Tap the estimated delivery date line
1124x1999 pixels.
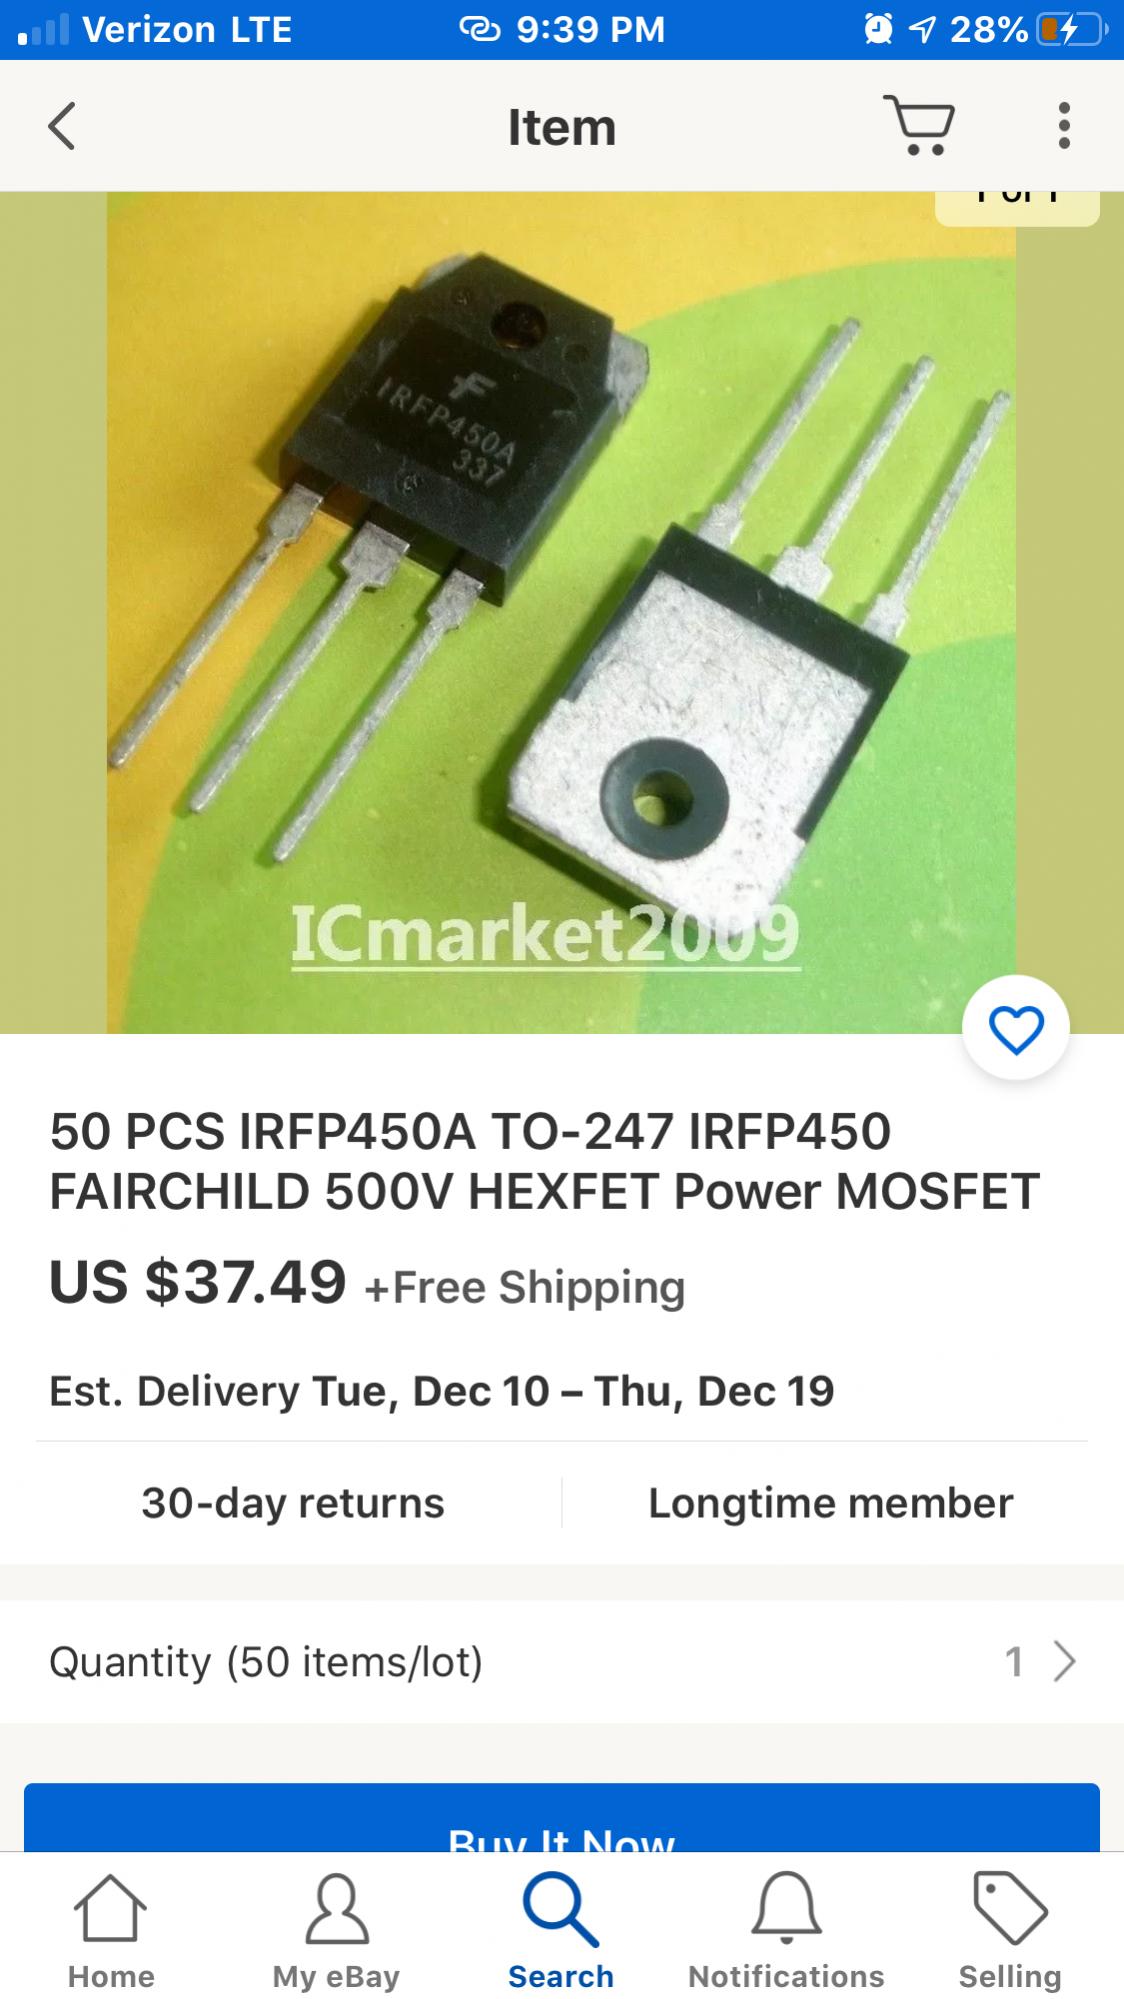click(x=441, y=1391)
